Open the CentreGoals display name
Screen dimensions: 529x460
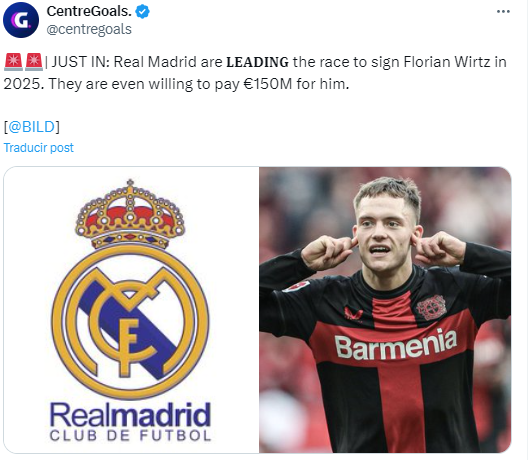89,11
